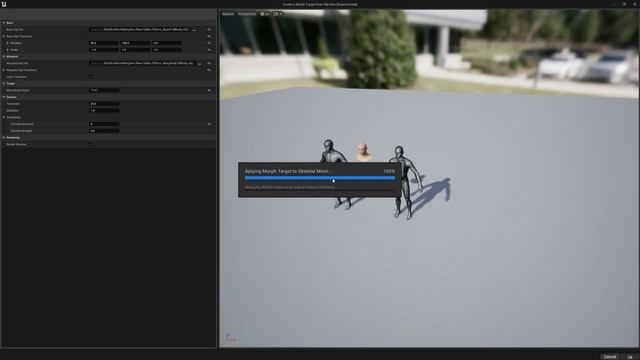
Task: Collapse the Base Obj Transform group
Action: click(x=4, y=36)
